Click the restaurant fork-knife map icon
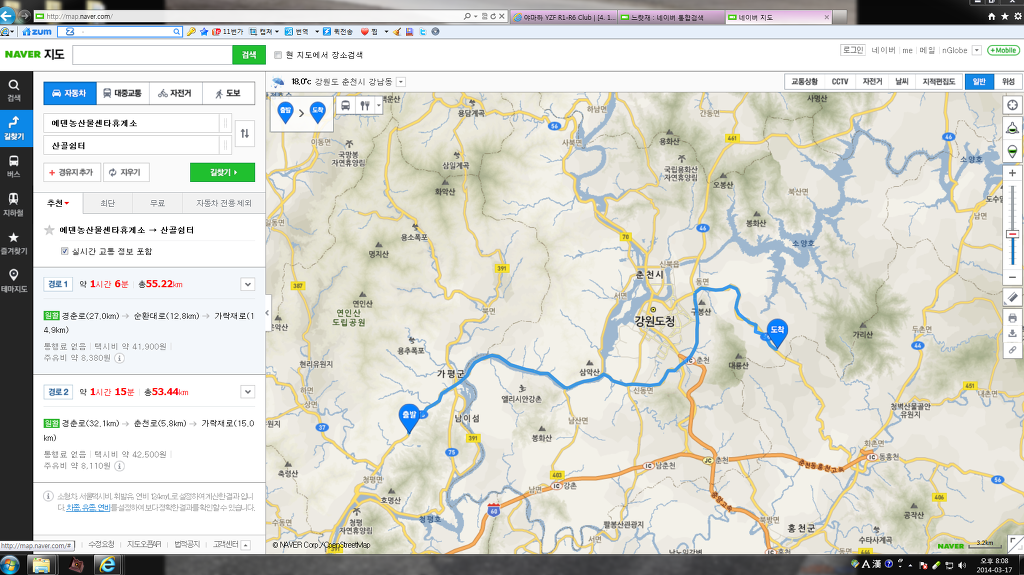This screenshot has width=1024, height=575. point(365,105)
